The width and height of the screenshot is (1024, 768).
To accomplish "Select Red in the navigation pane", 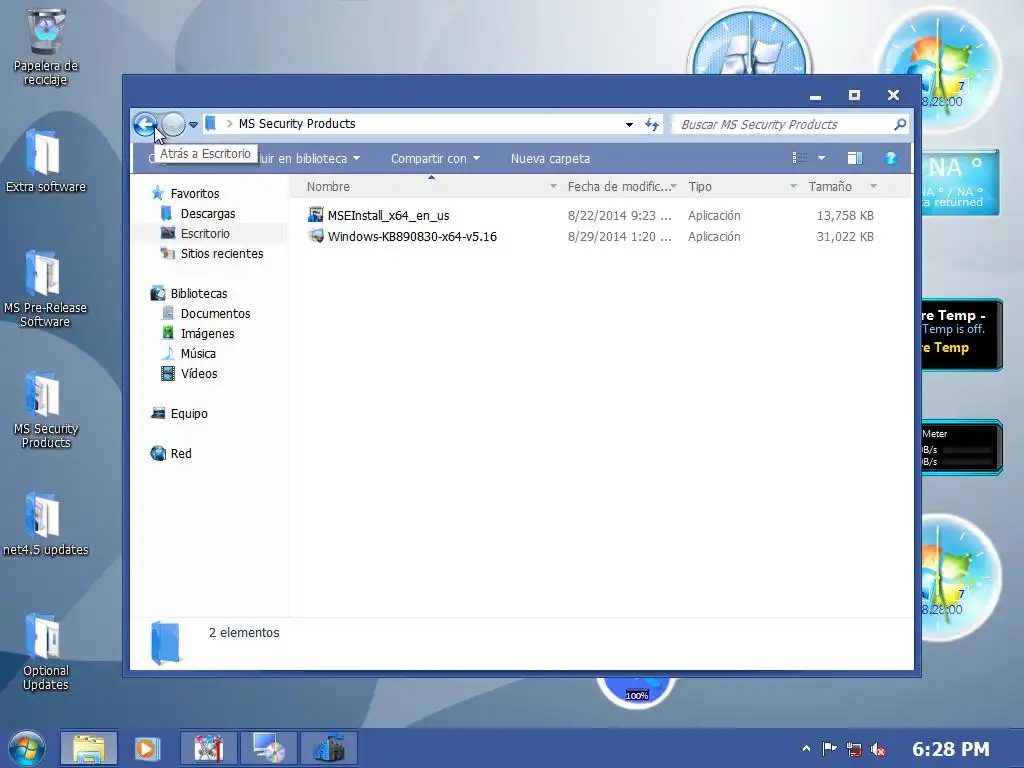I will (181, 453).
